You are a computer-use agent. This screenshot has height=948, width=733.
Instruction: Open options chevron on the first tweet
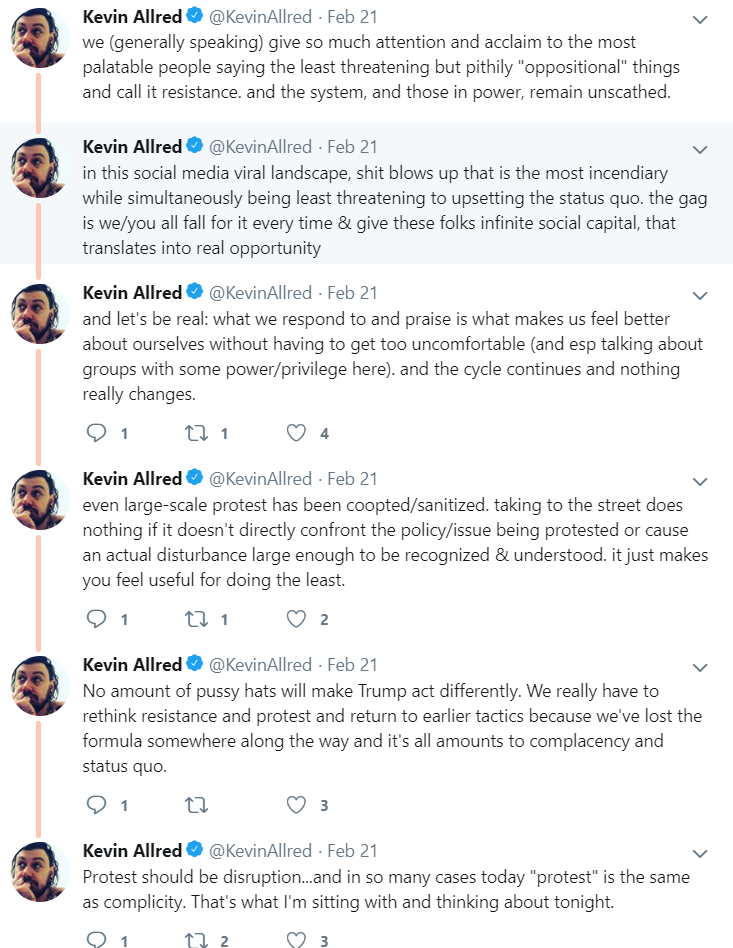(x=700, y=19)
